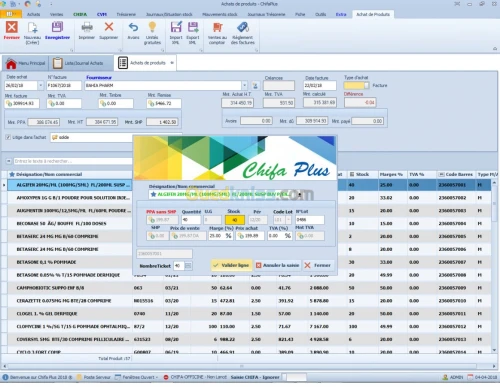Click the ADMIN user icon in status bar

click(x=445, y=377)
